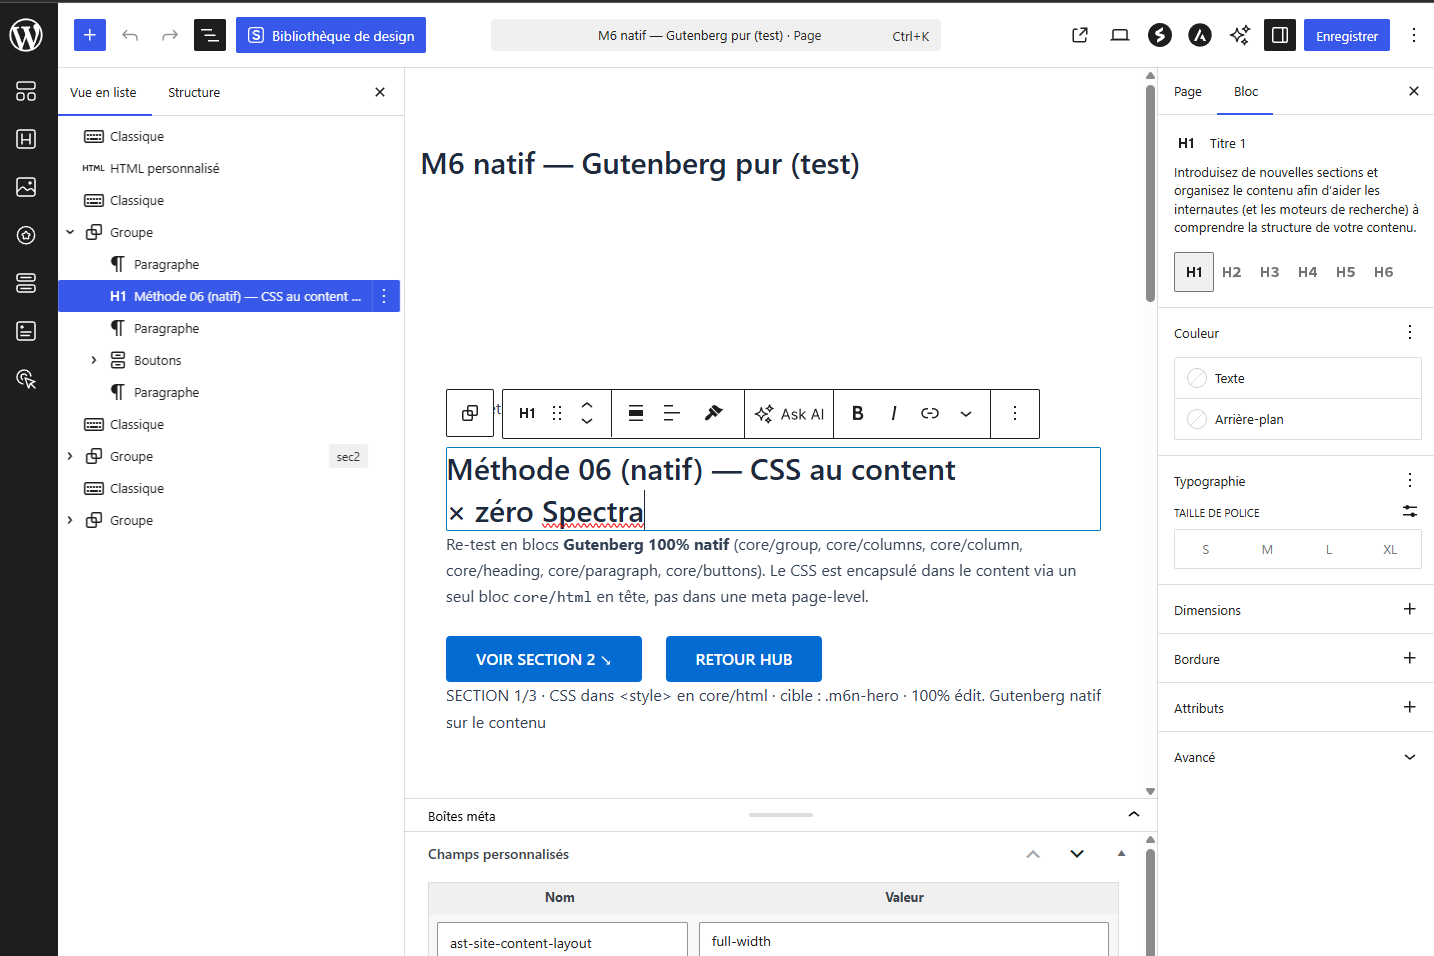Screen dimensions: 1434x956
Task: Move the heading block down
Action: pyautogui.click(x=587, y=421)
